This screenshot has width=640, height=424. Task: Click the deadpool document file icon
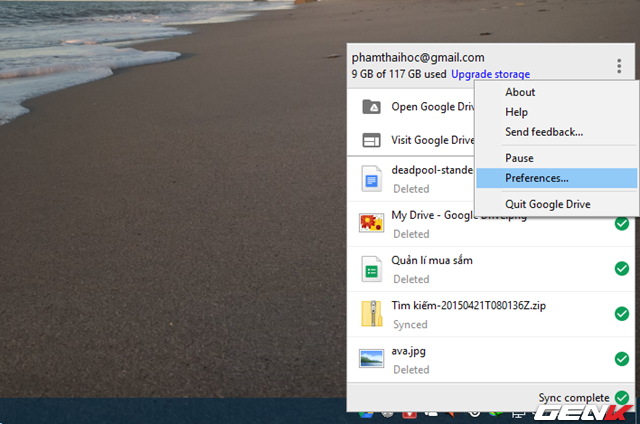point(371,179)
